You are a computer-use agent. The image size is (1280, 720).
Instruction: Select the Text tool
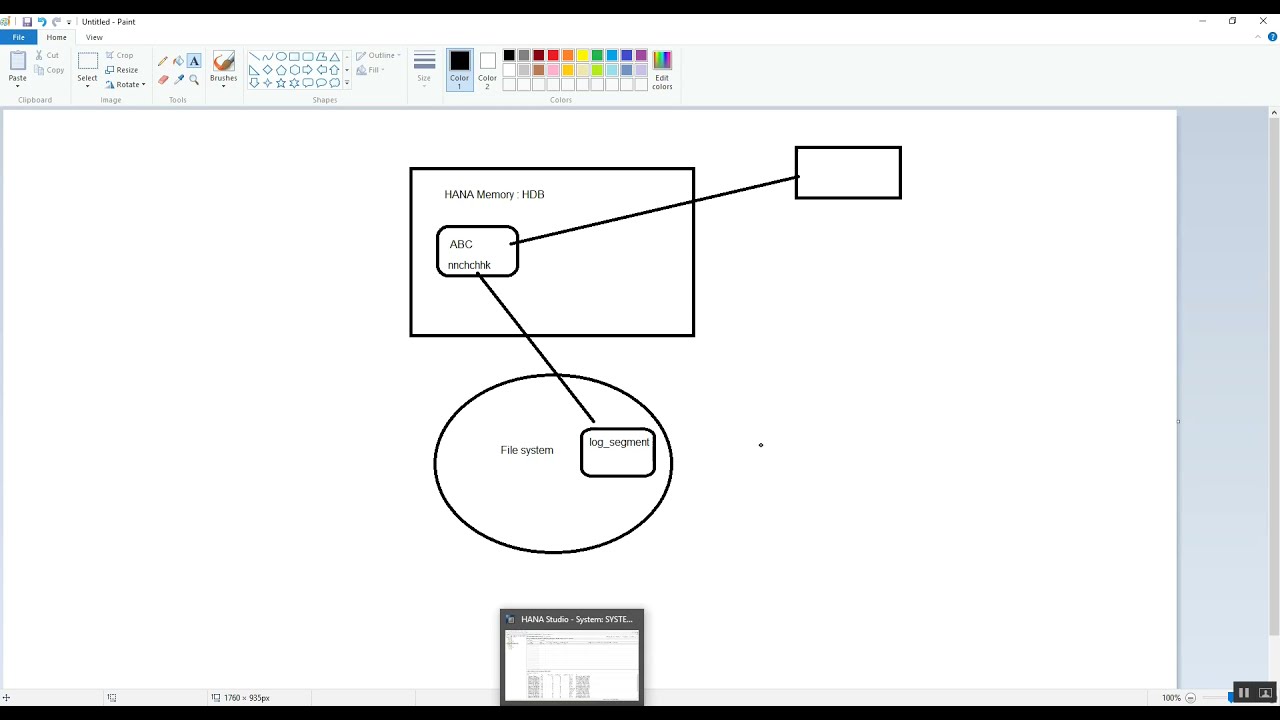tap(194, 61)
